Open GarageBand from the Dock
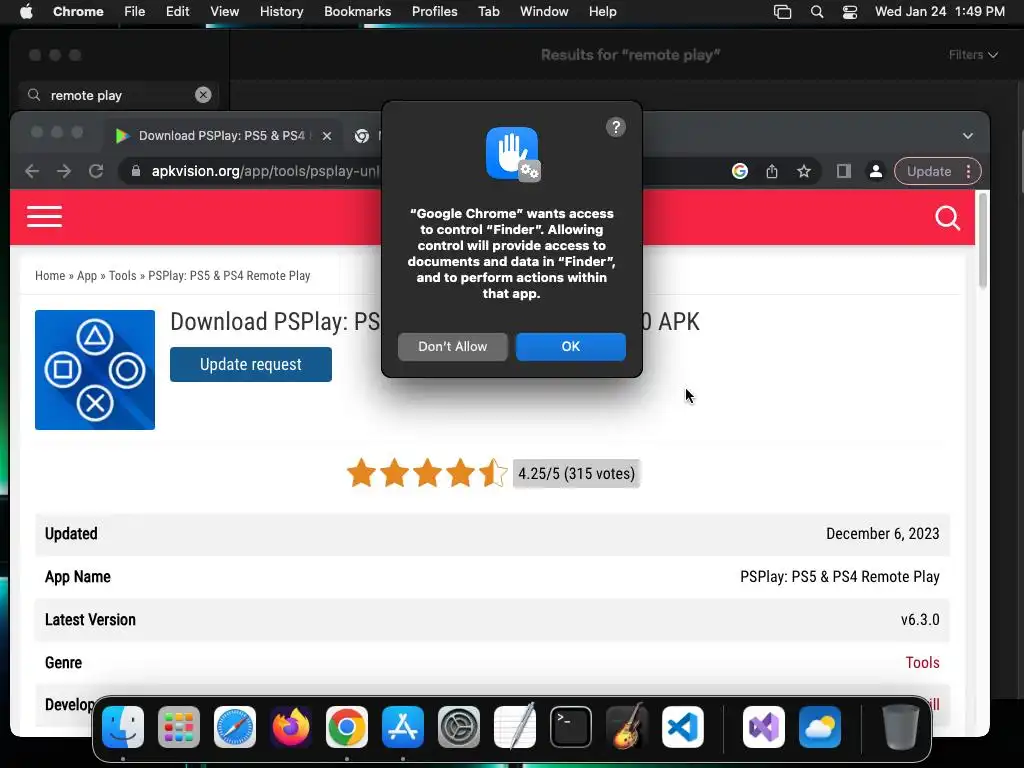The image size is (1024, 768). click(627, 727)
